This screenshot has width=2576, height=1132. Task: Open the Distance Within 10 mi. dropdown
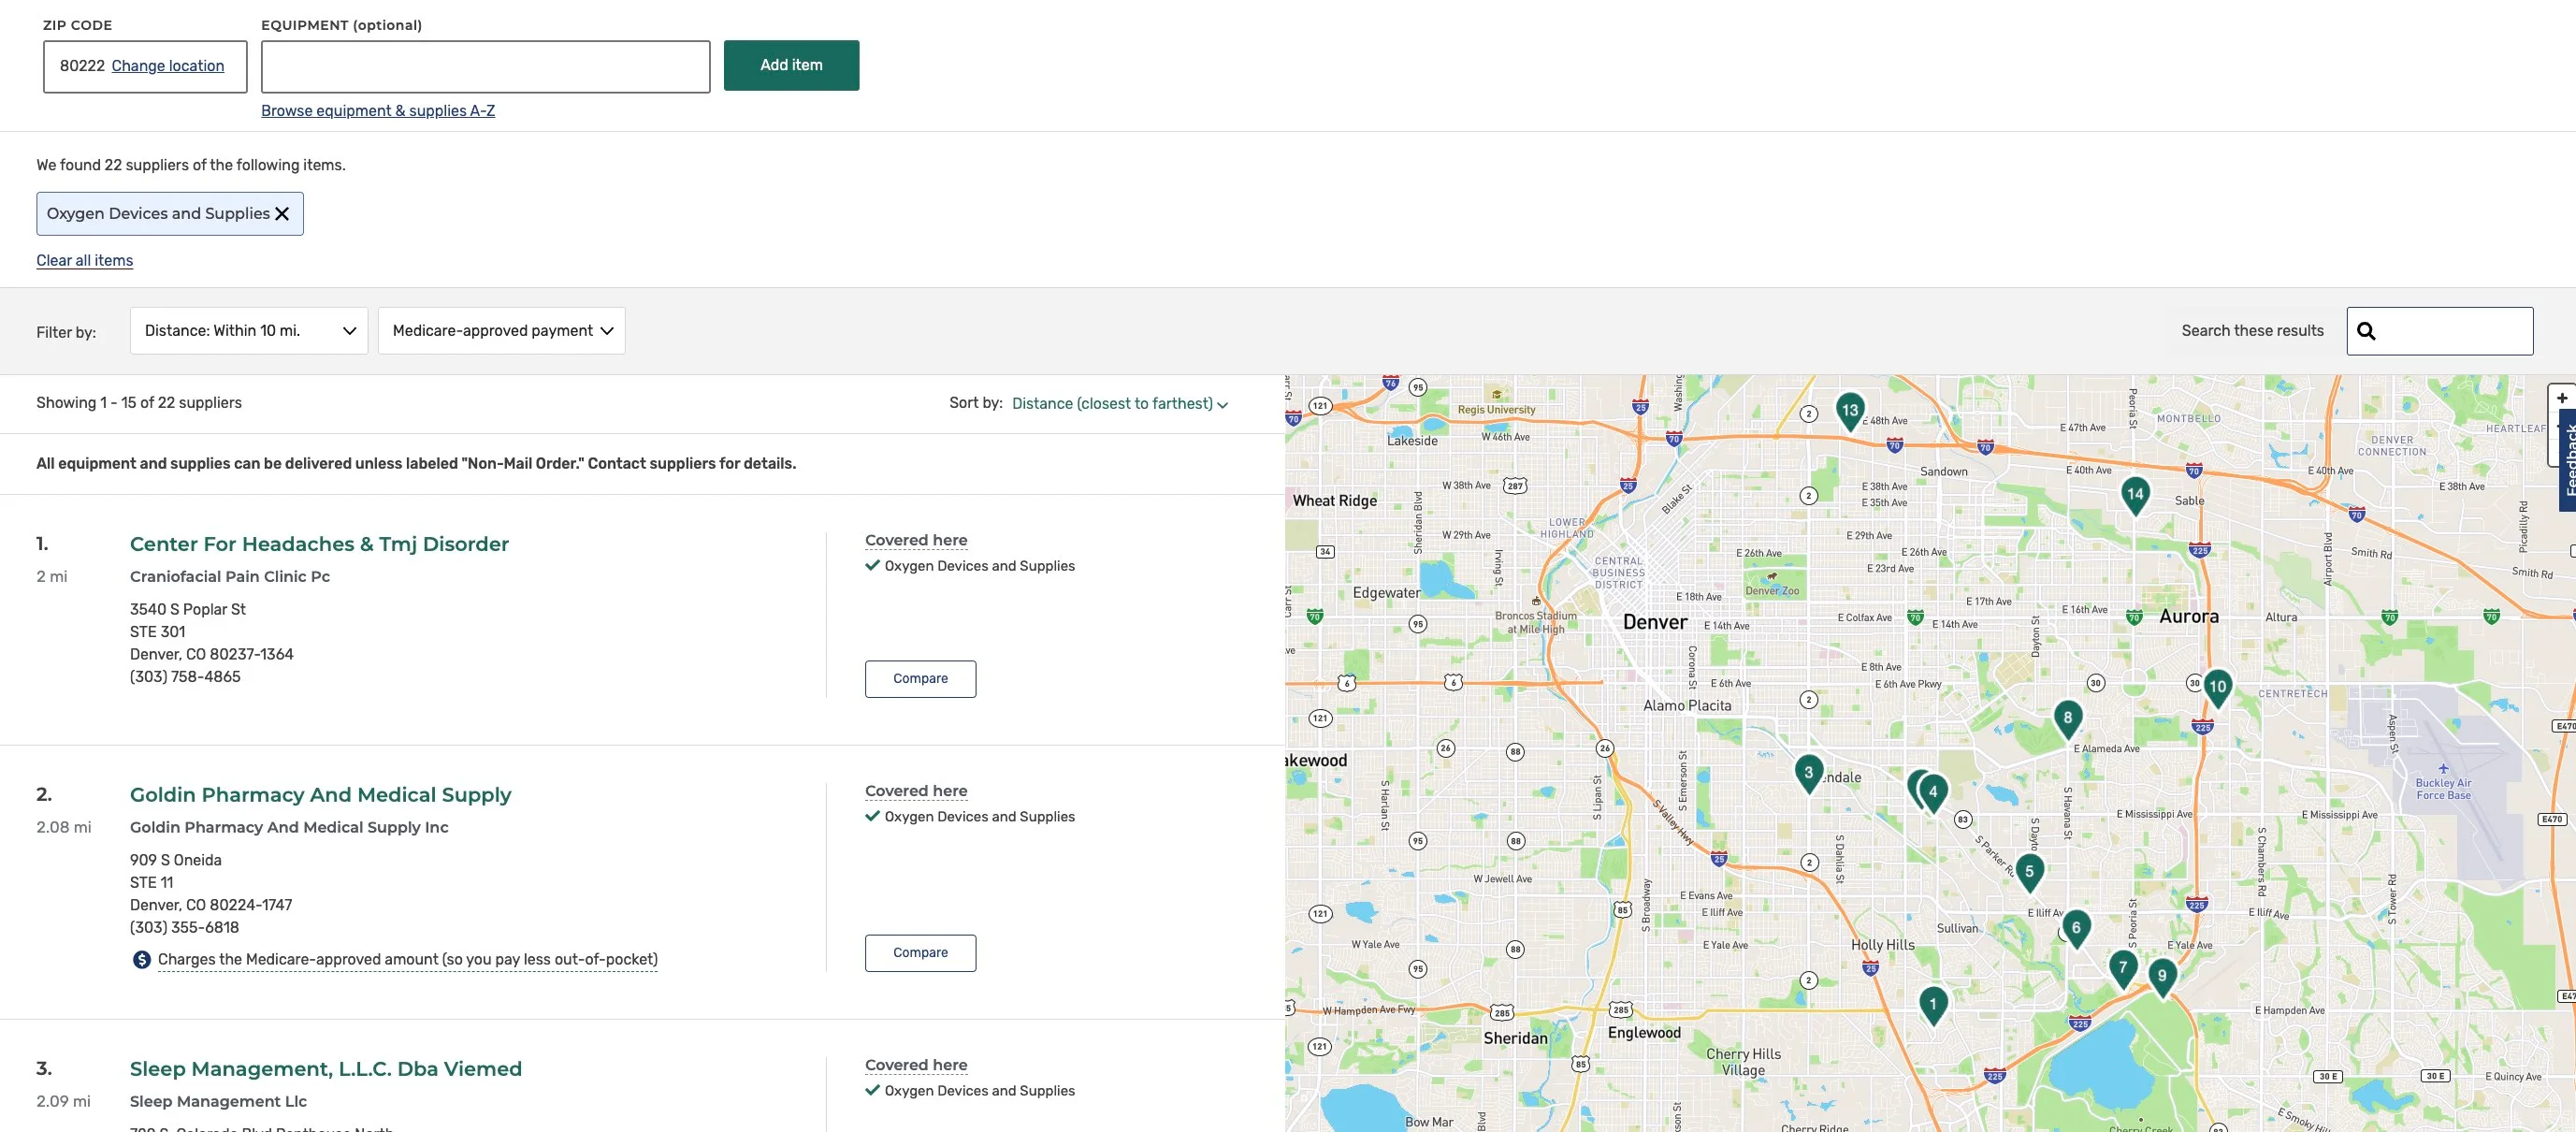coord(249,331)
